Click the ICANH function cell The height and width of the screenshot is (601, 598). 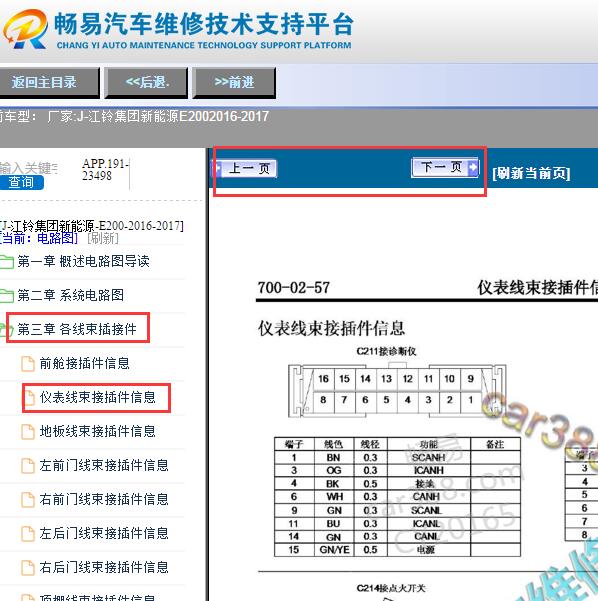pyautogui.click(x=429, y=470)
